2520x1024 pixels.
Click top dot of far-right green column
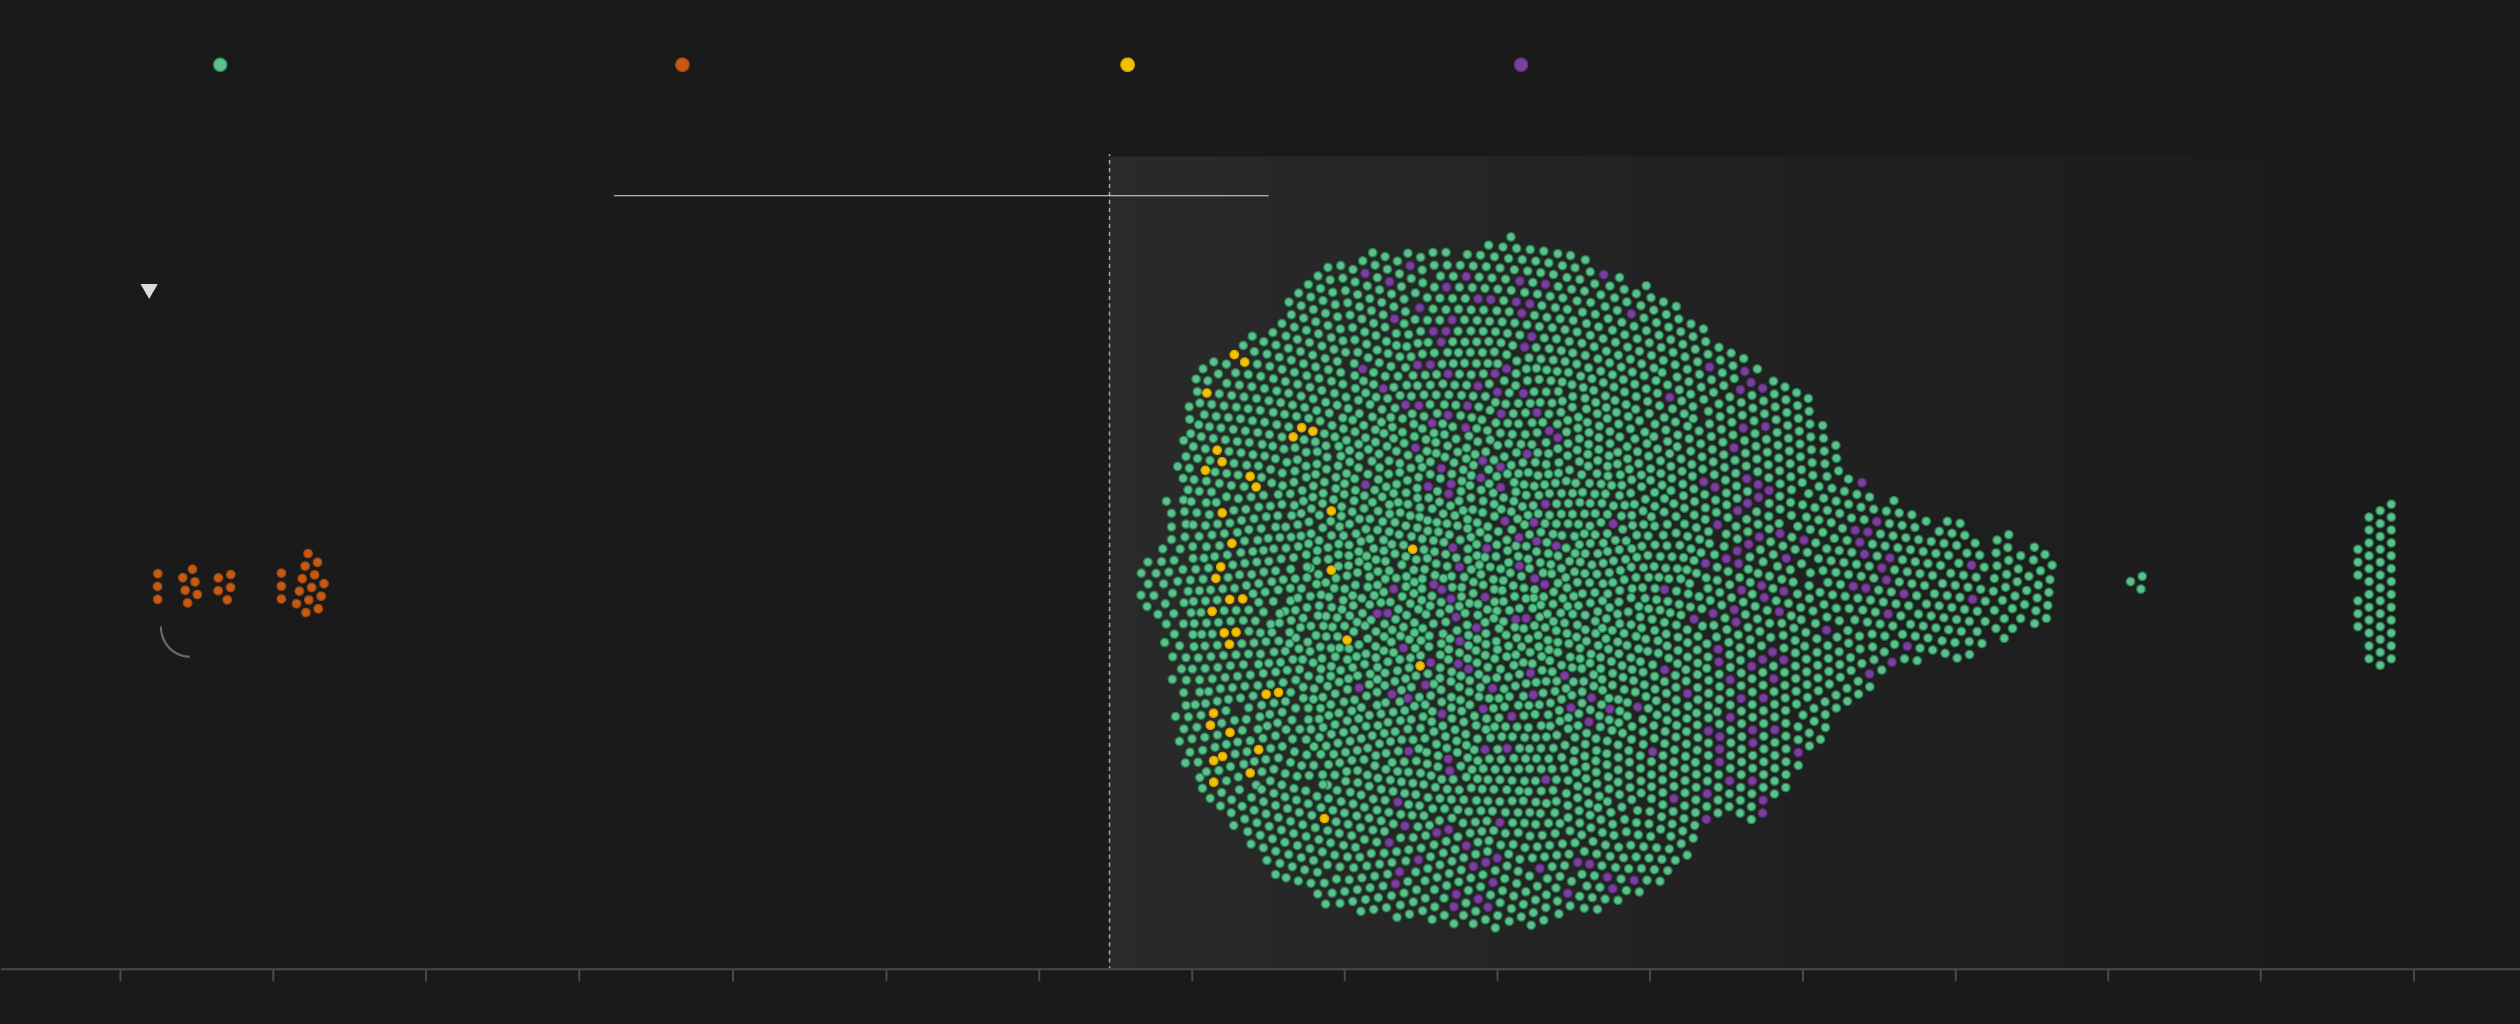pyautogui.click(x=2391, y=505)
